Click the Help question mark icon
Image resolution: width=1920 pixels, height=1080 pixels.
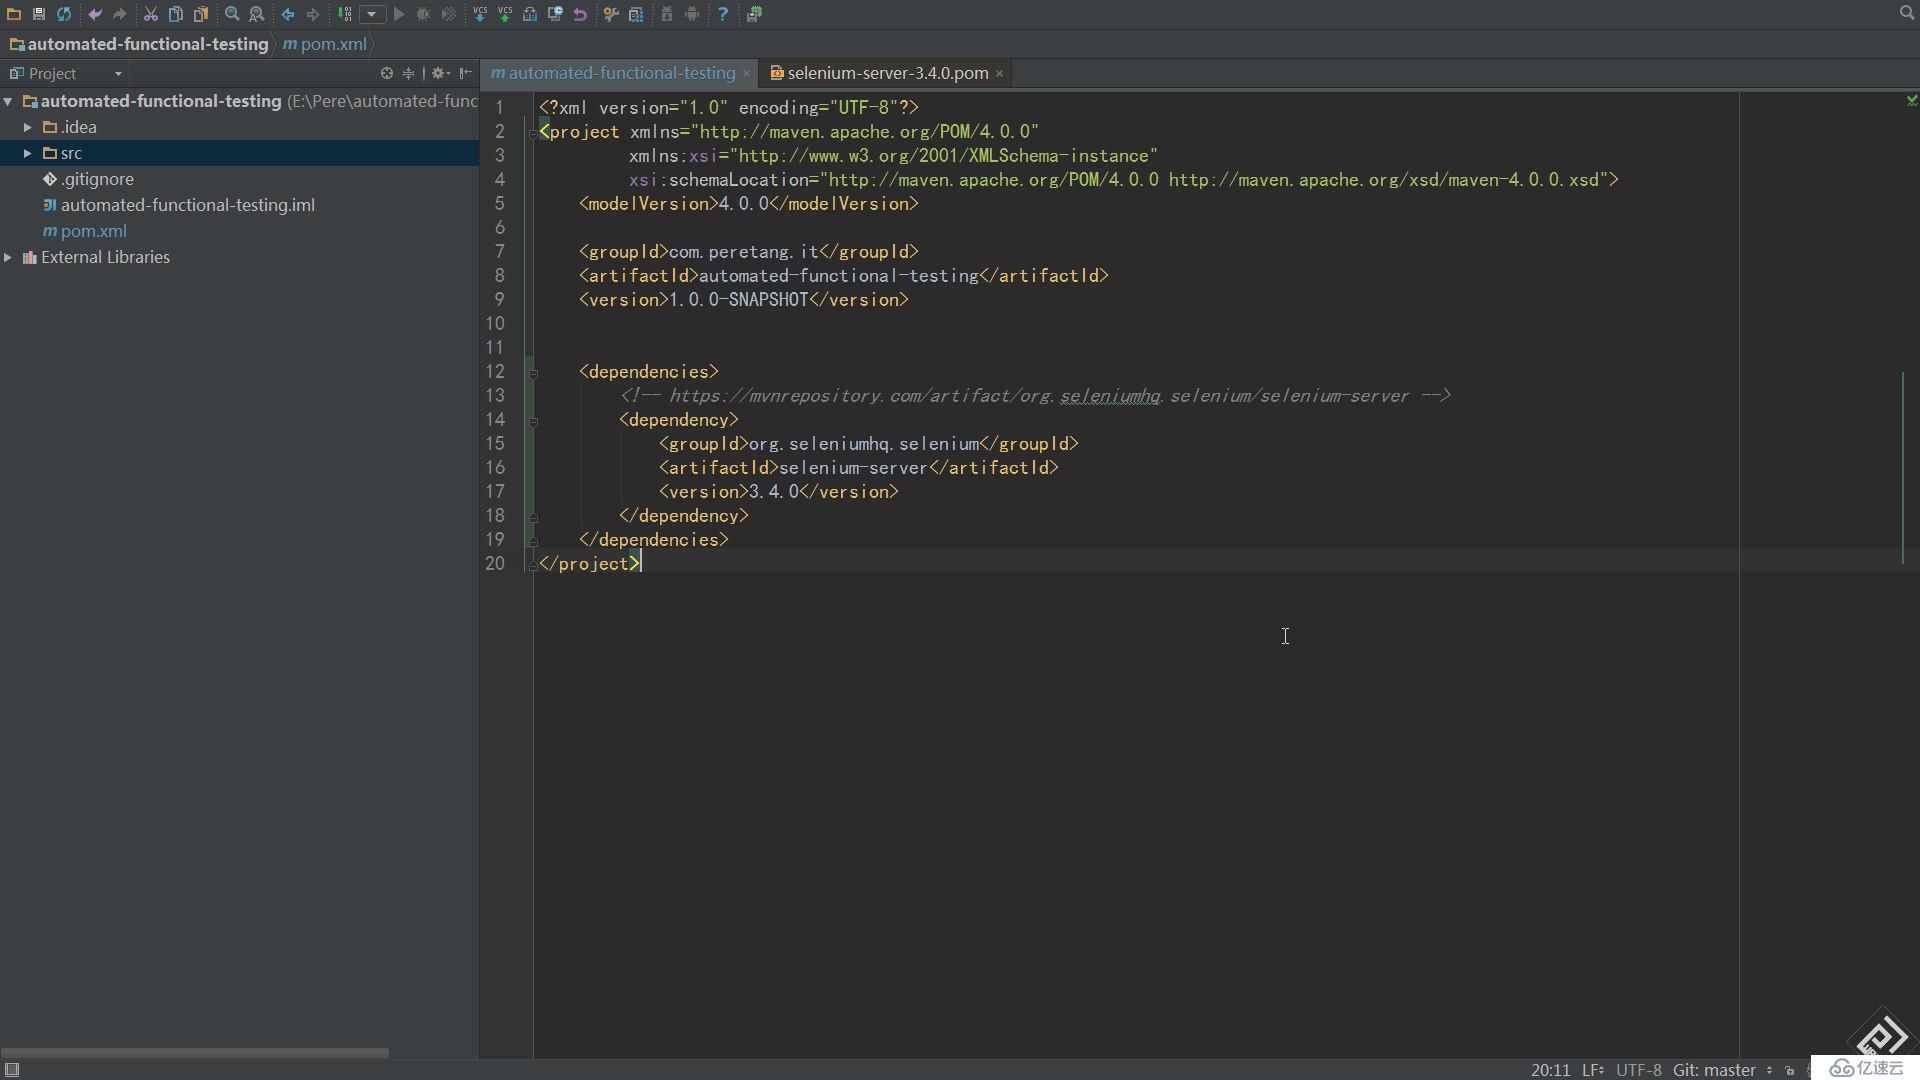pos(723,14)
